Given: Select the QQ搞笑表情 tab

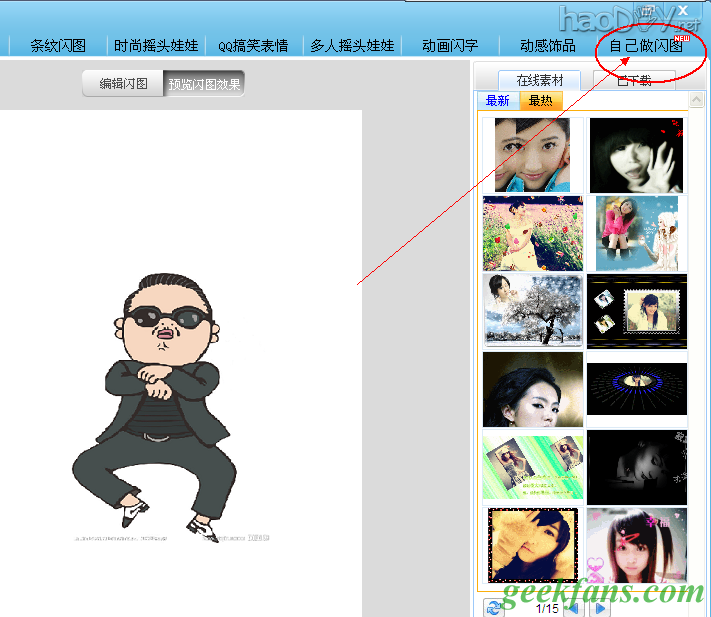Looking at the screenshot, I should (253, 45).
